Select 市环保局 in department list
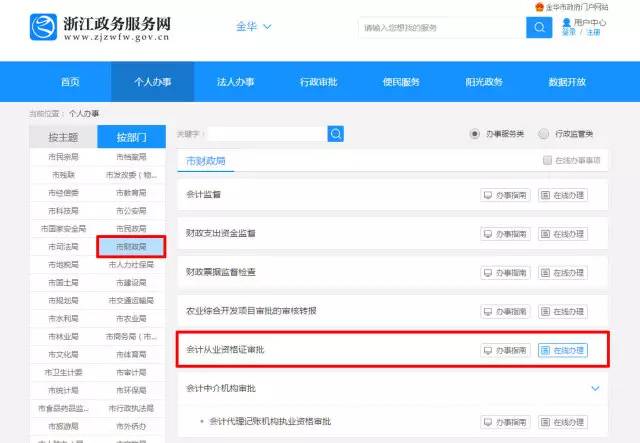 click(131, 390)
